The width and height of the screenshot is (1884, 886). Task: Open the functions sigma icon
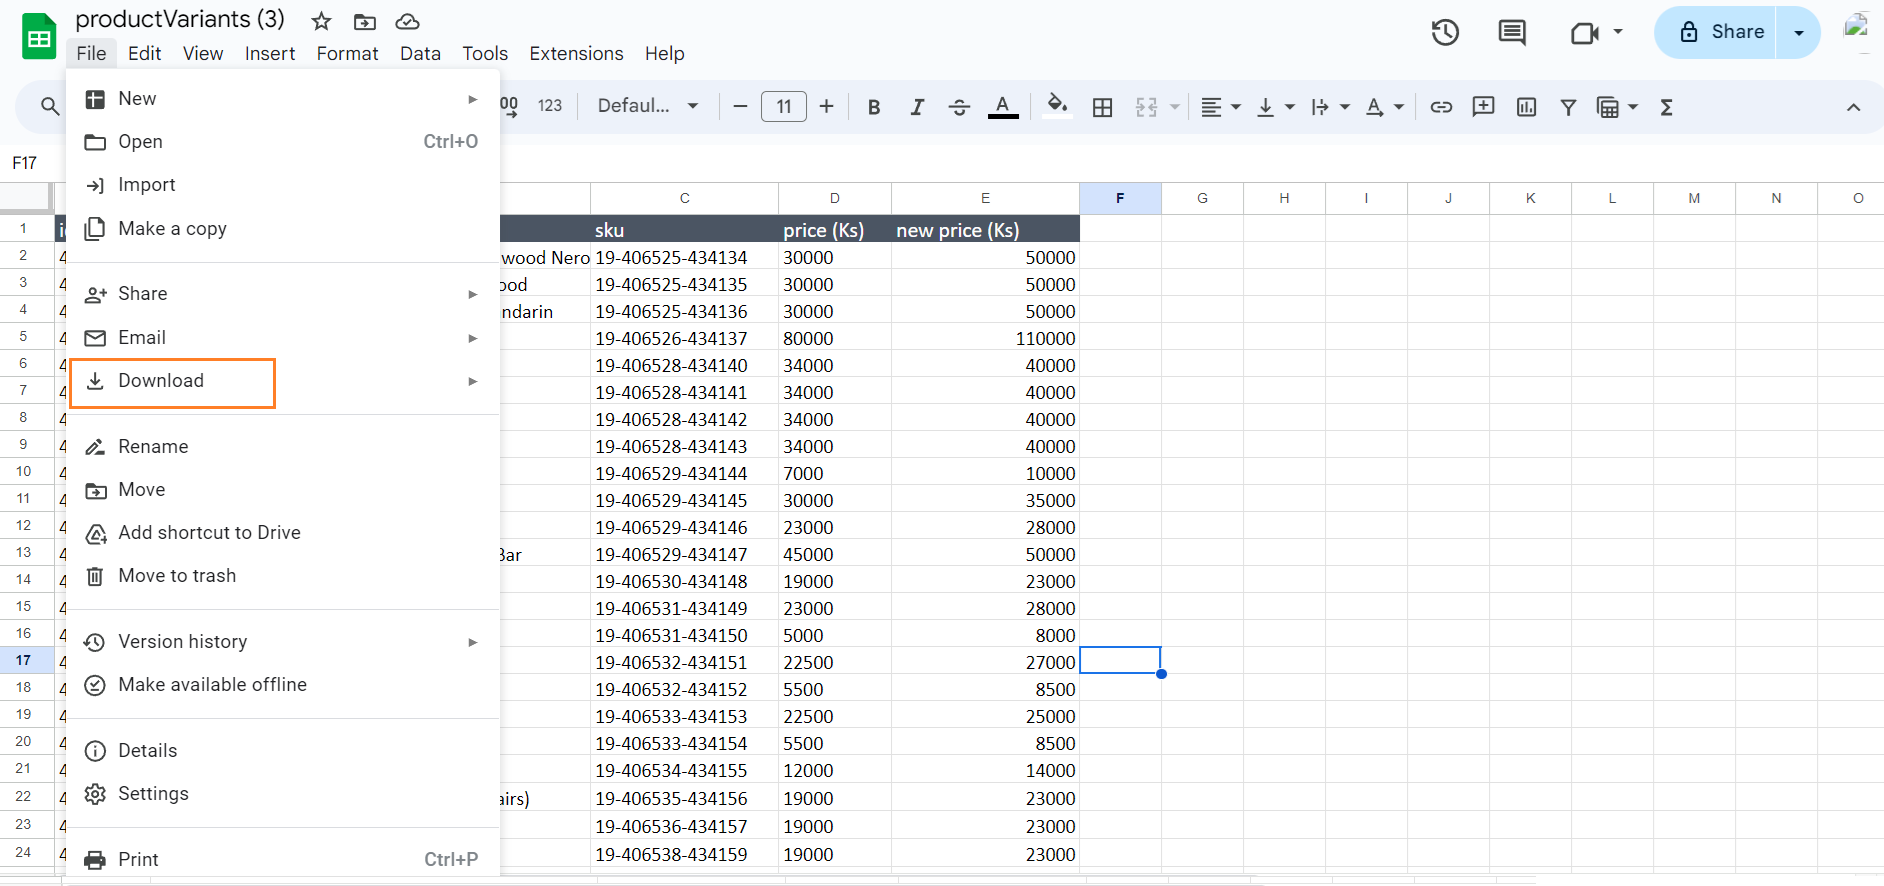pyautogui.click(x=1666, y=107)
